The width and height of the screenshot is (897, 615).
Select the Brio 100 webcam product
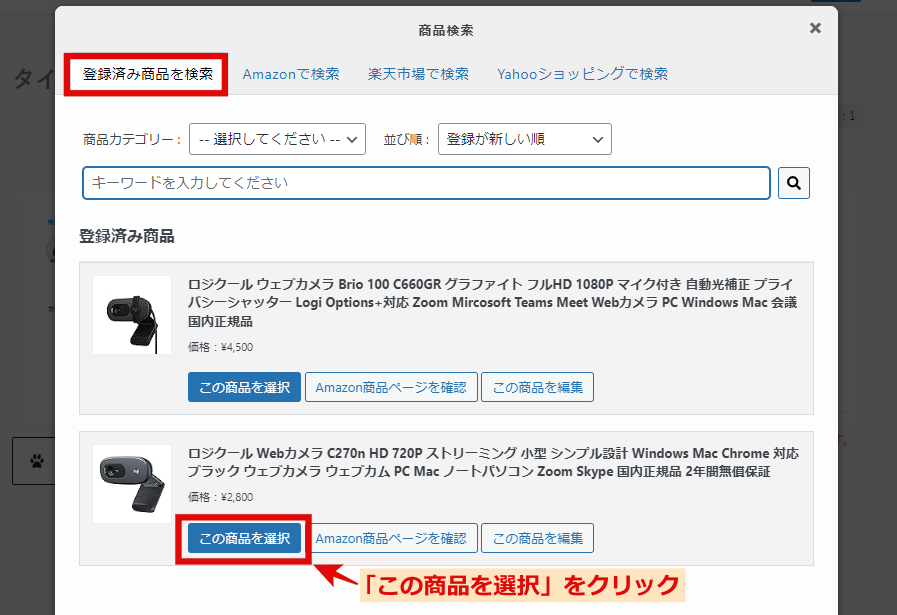point(244,387)
